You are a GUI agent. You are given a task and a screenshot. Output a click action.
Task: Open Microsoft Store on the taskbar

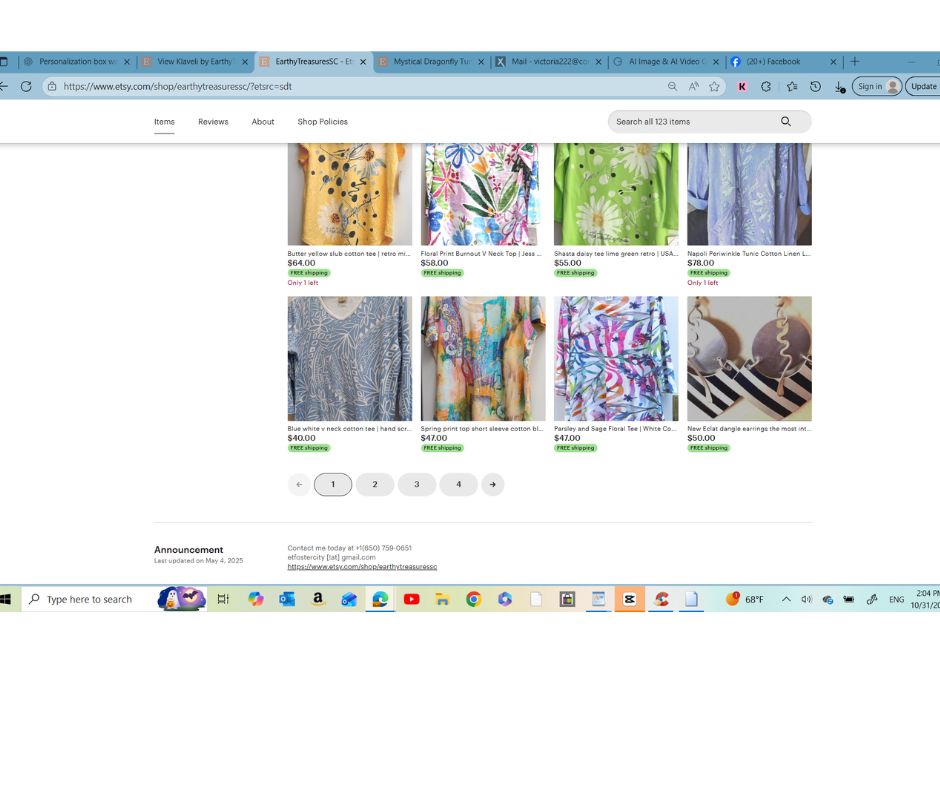(x=567, y=598)
